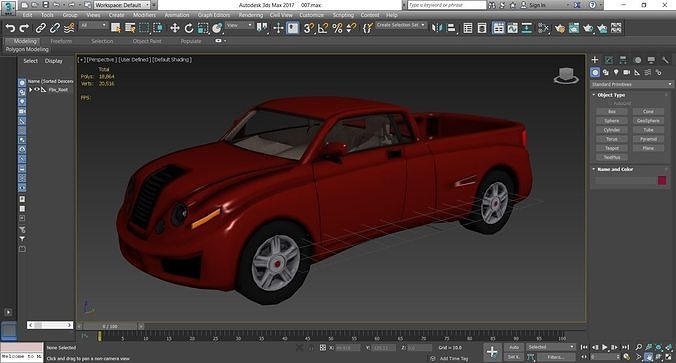The width and height of the screenshot is (676, 363).
Task: Open the Utilities wrench panel icon
Action: click(665, 60)
